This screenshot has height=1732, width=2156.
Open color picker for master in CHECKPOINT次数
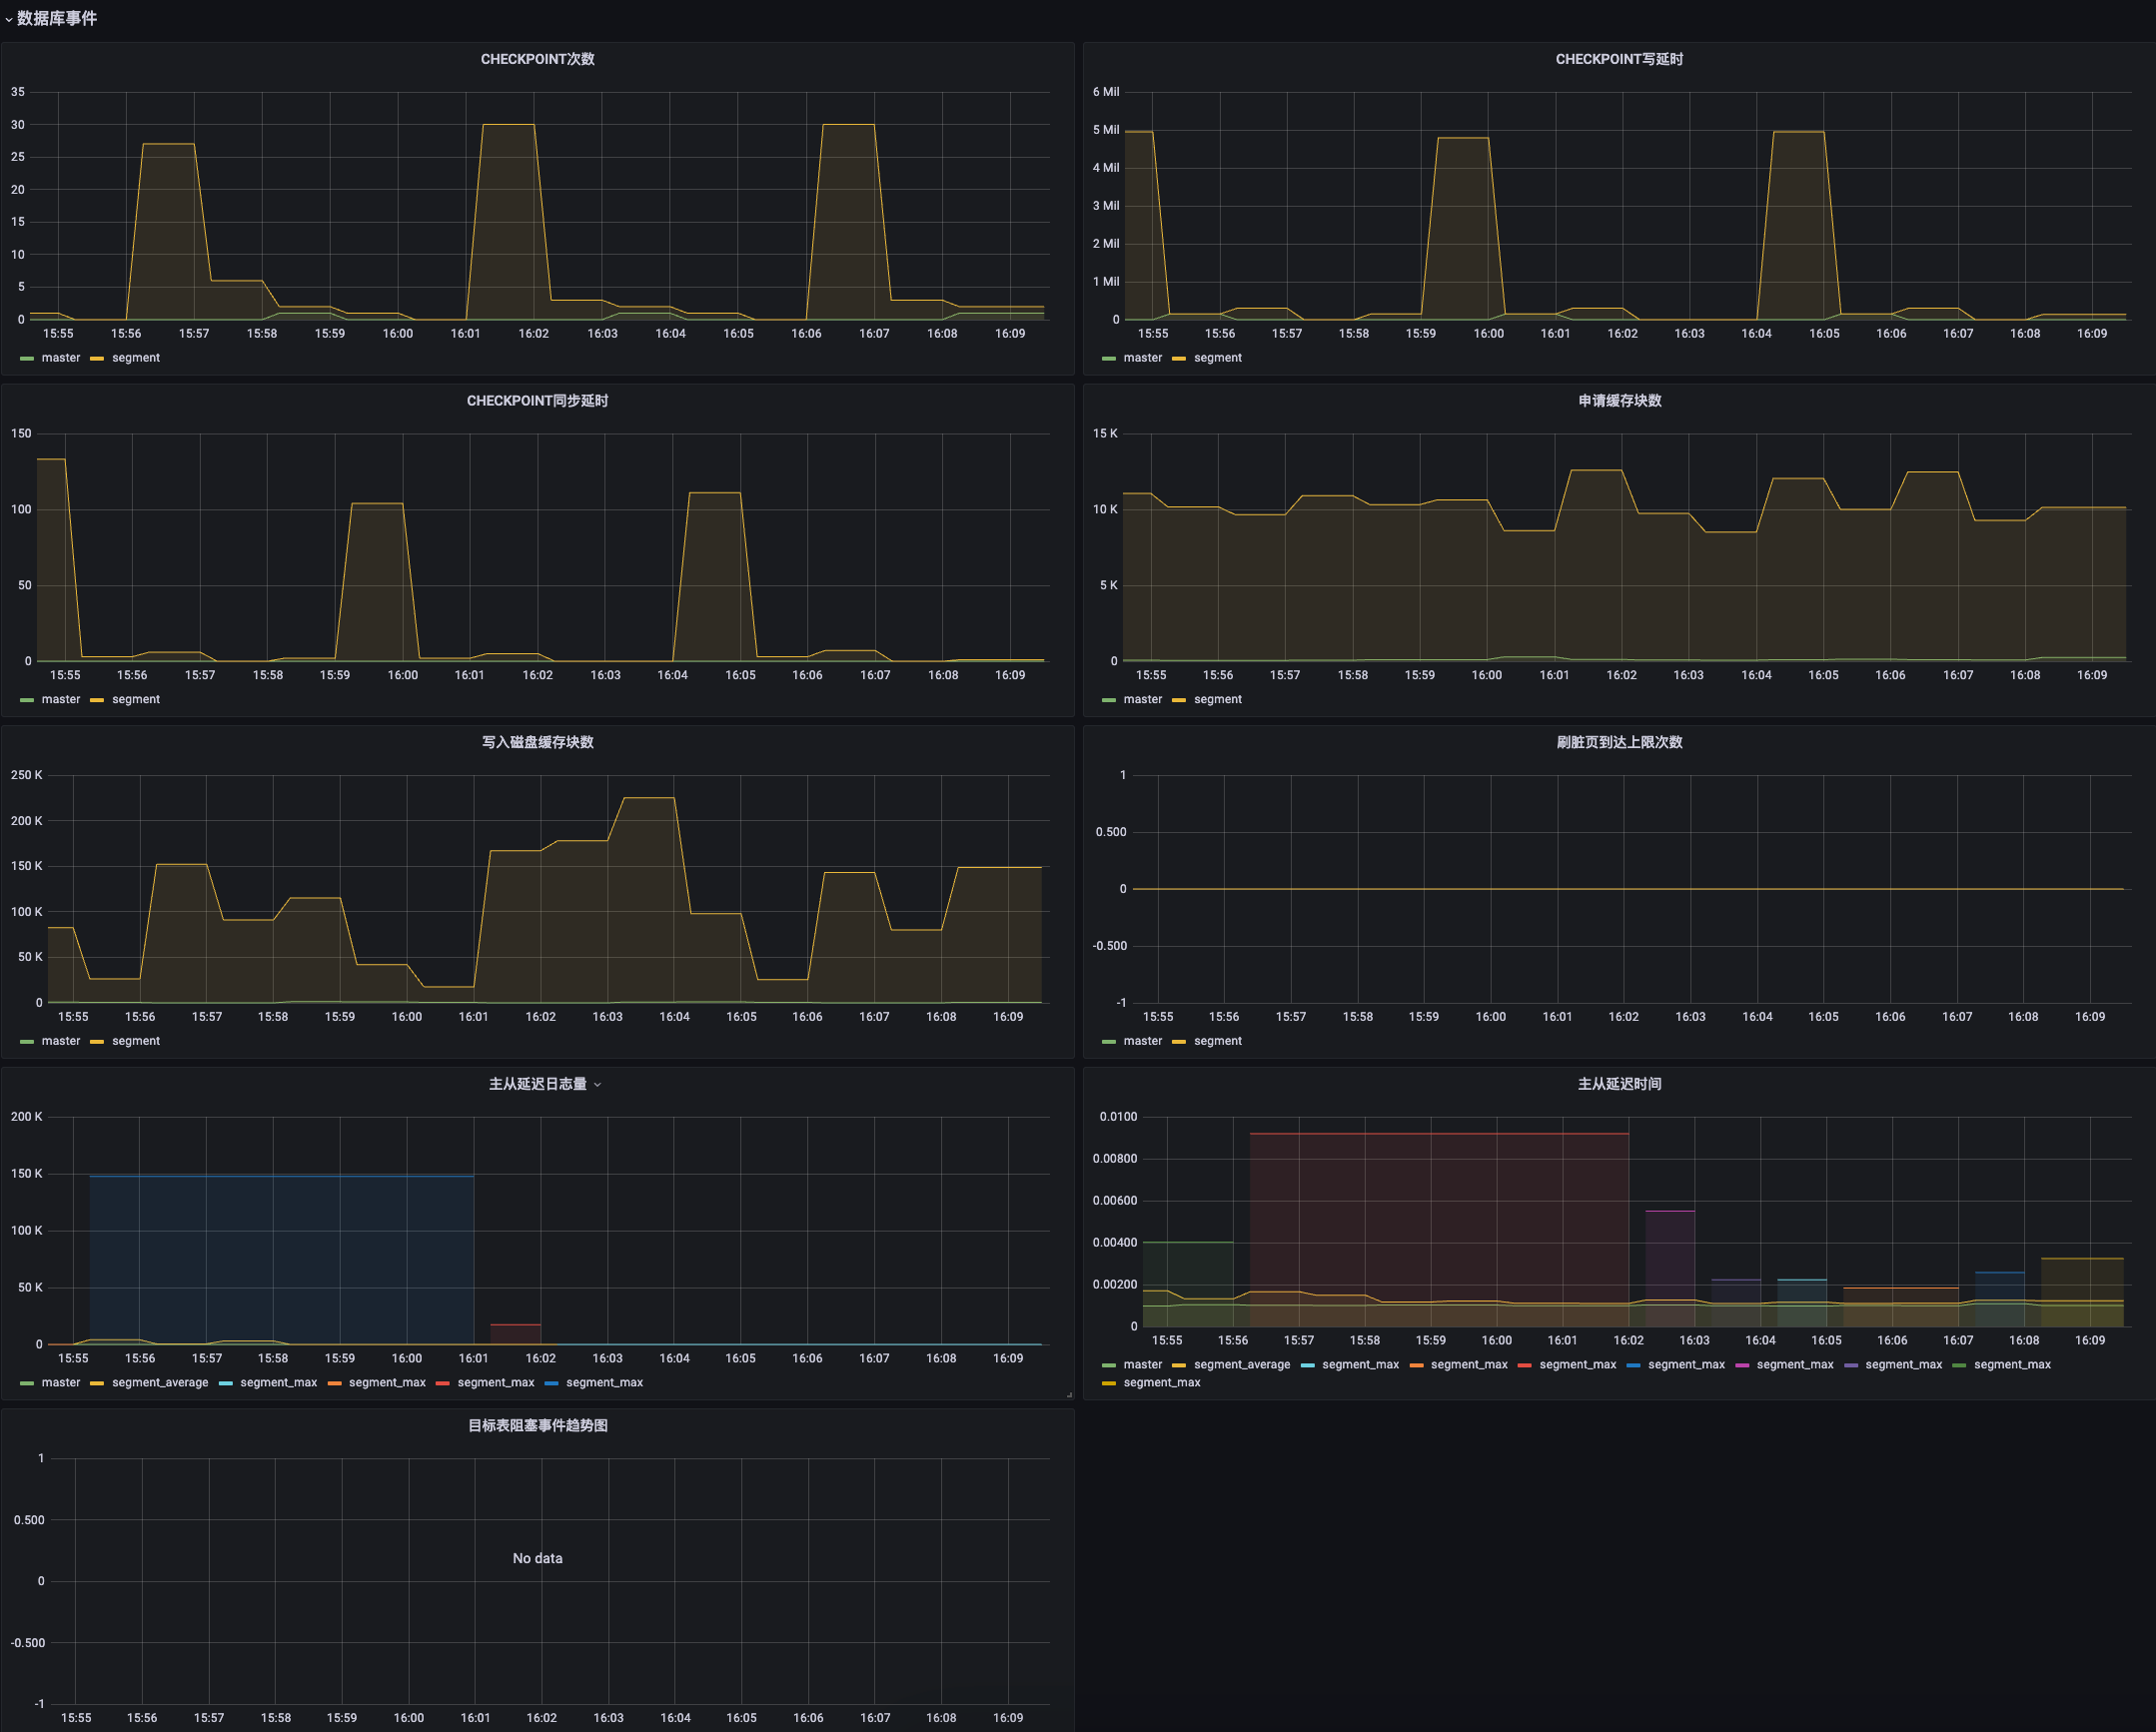pyautogui.click(x=27, y=358)
